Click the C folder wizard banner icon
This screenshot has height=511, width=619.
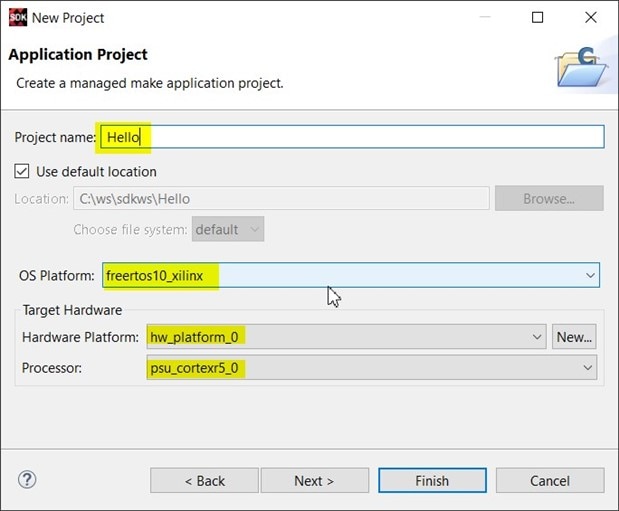(x=580, y=66)
